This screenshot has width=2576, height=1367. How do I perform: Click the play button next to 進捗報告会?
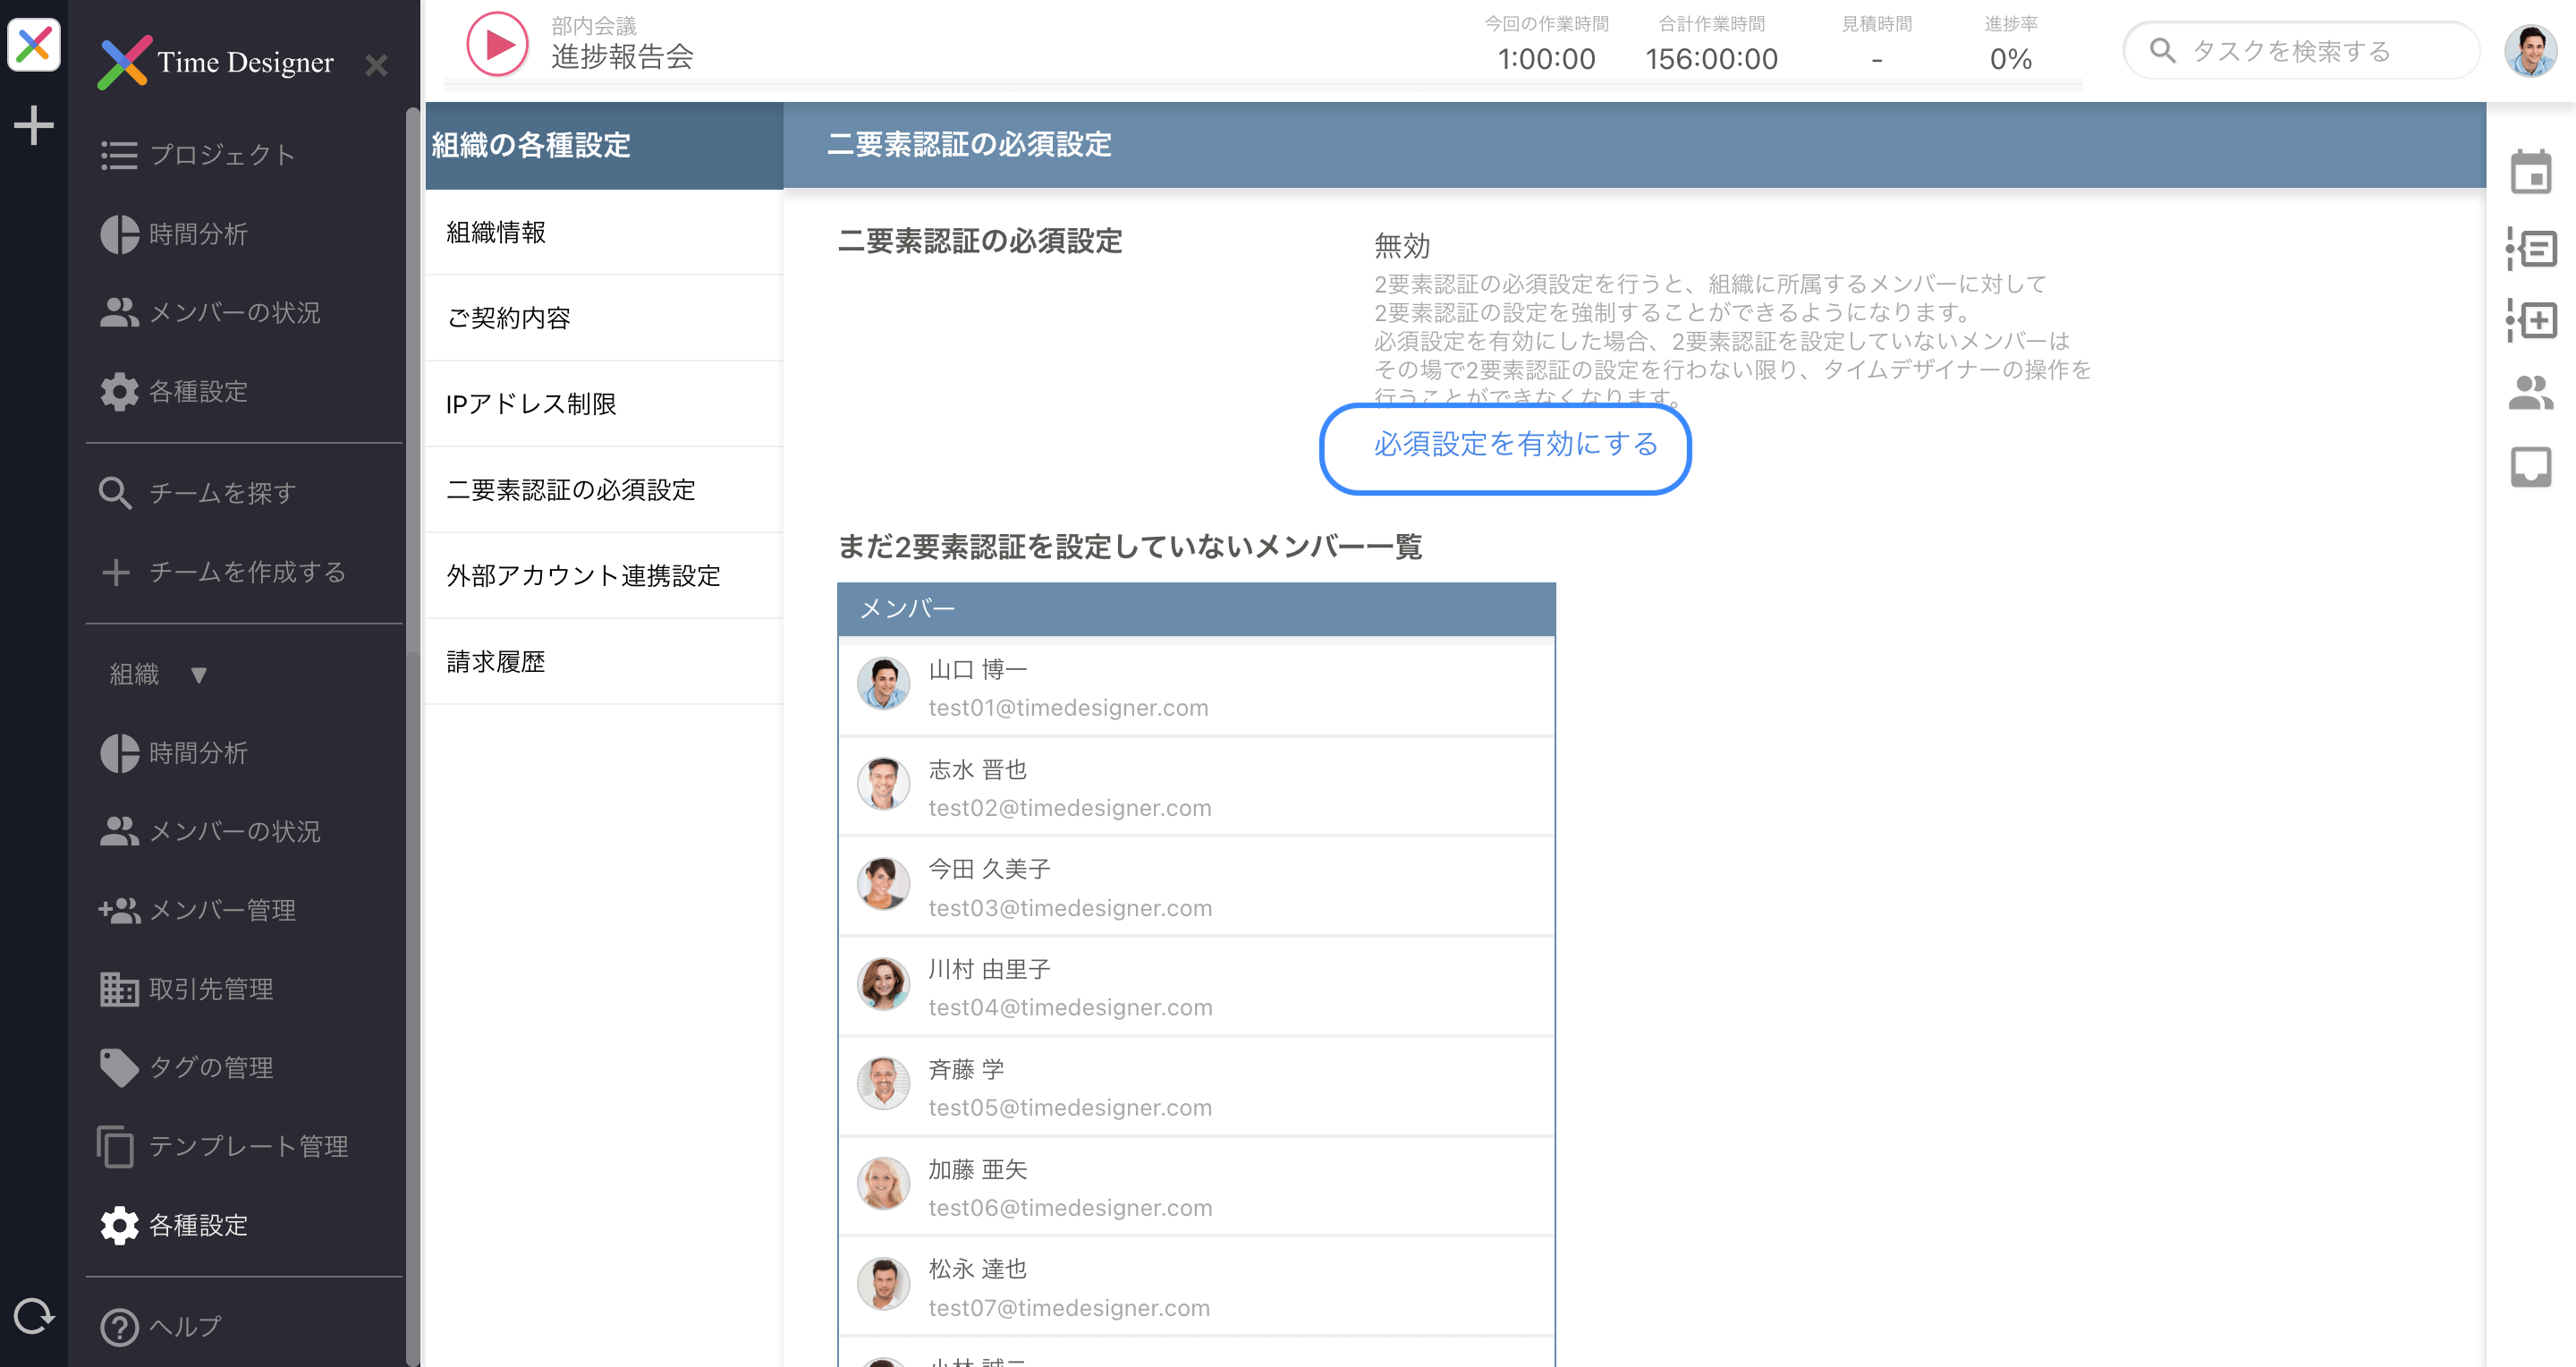(x=497, y=44)
